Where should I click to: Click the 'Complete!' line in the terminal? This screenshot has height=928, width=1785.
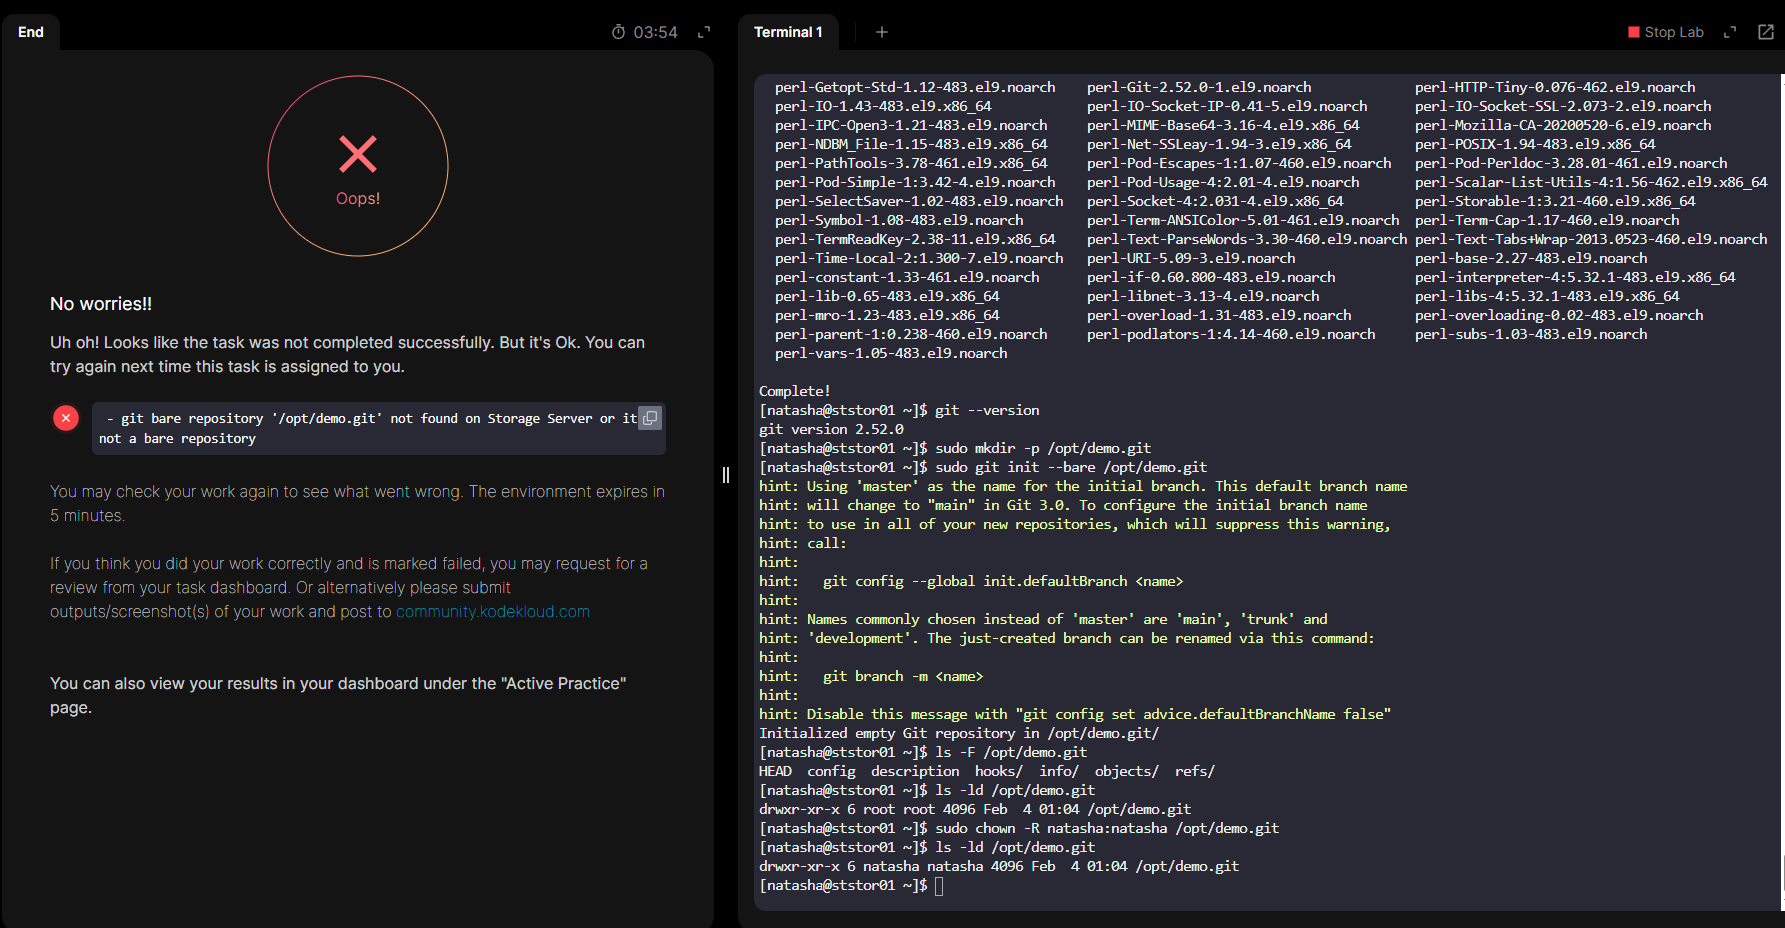(x=795, y=391)
